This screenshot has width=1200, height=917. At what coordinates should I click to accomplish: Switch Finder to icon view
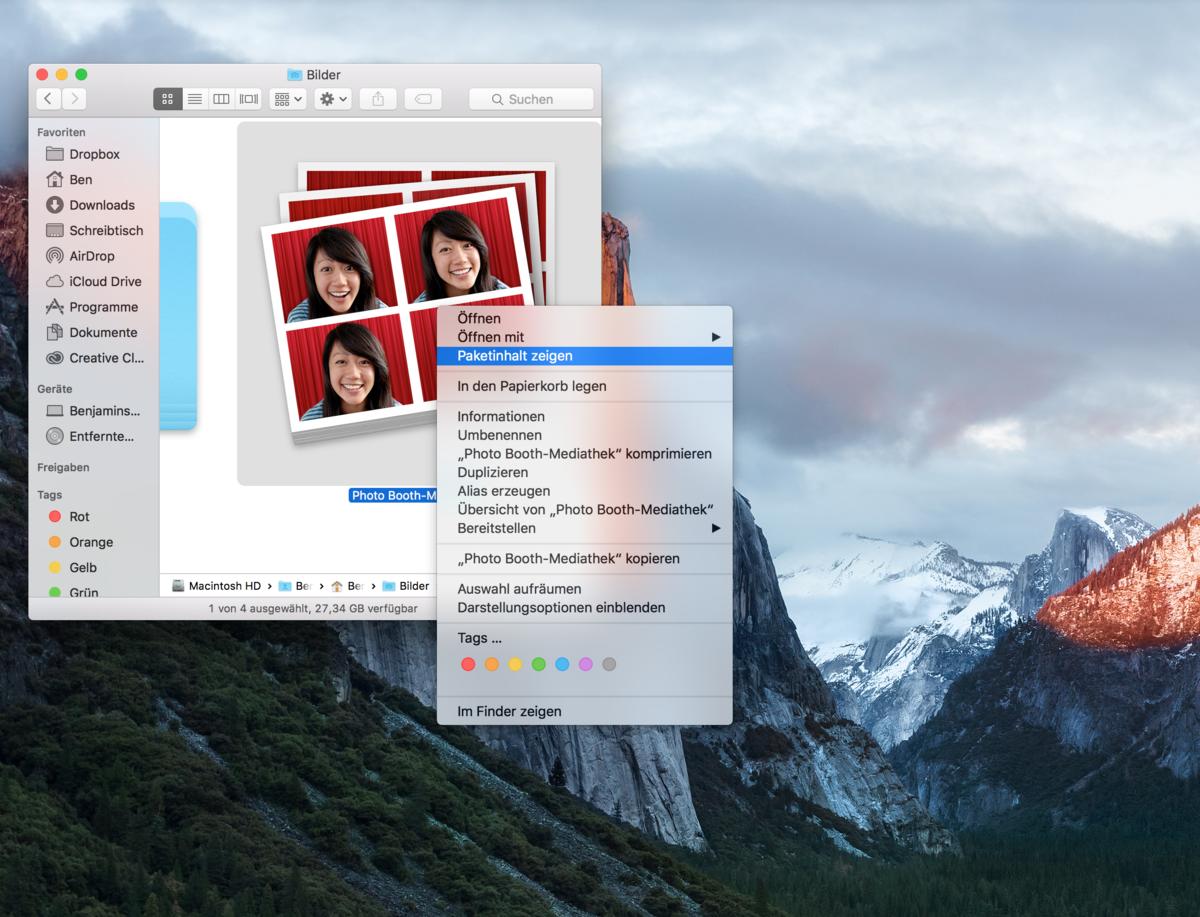167,99
